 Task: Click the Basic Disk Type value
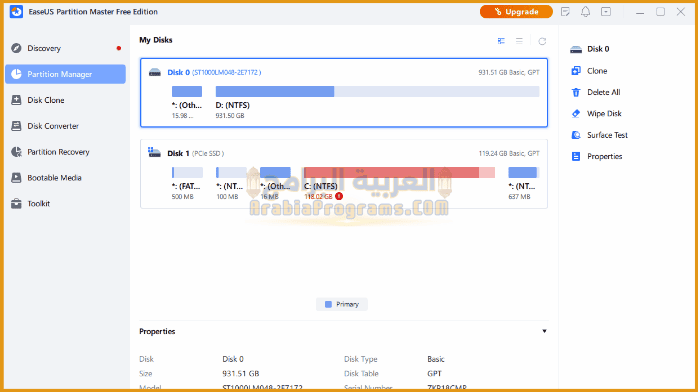coord(436,359)
